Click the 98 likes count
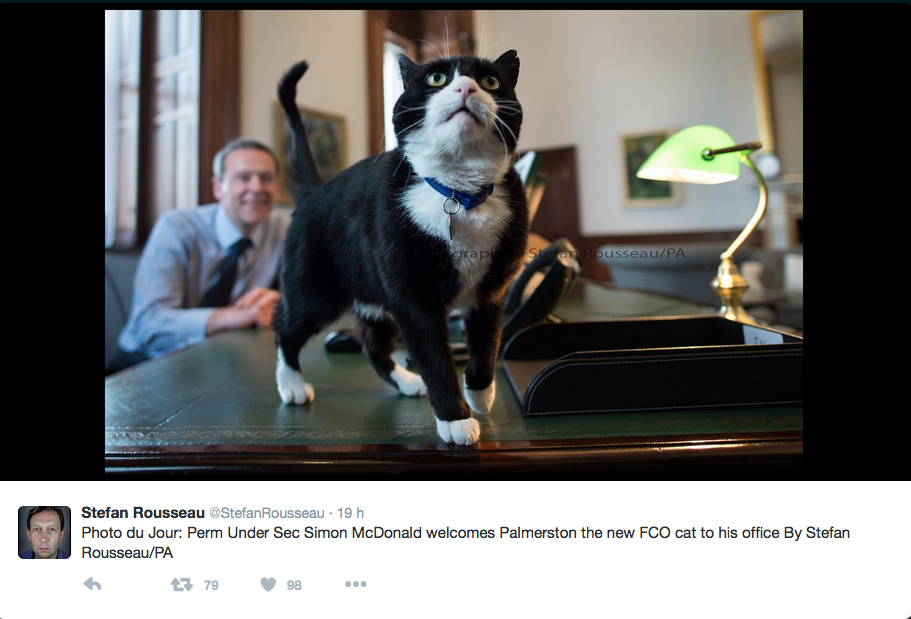Viewport: 911px width, 619px height. 295,585
